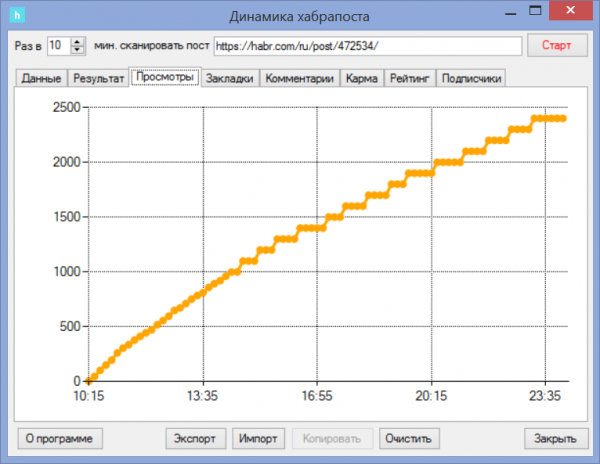Decrease scan interval with down arrow
Image resolution: width=600 pixels, height=464 pixels.
pos(77,50)
